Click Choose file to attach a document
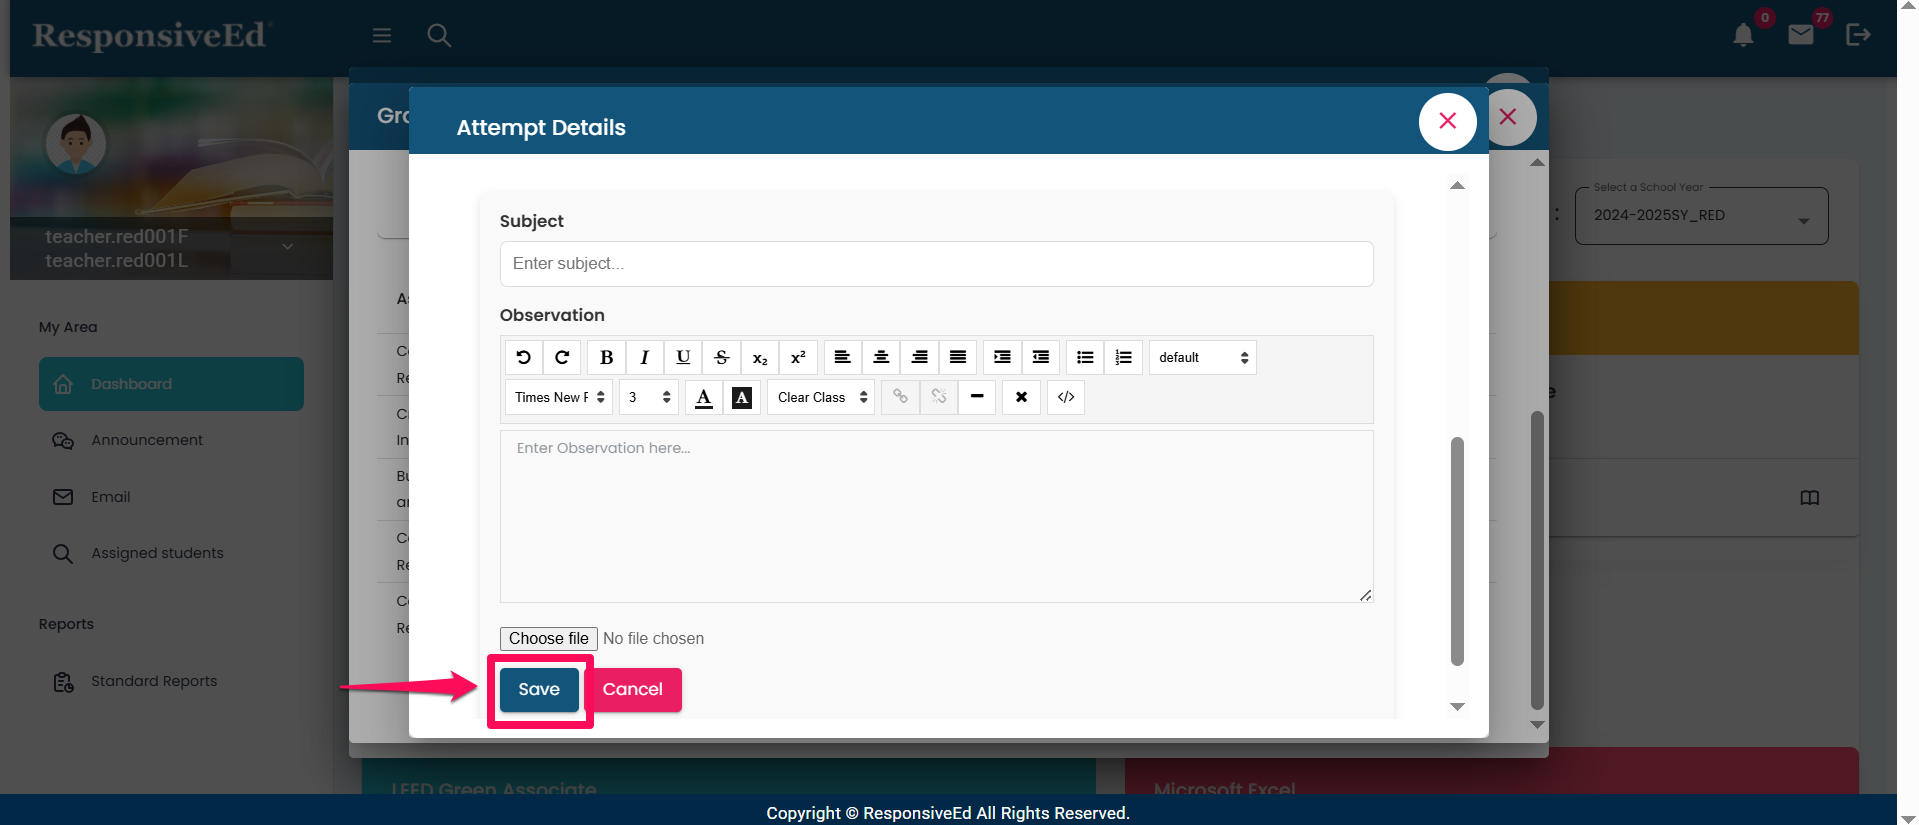This screenshot has width=1919, height=825. coord(548,639)
